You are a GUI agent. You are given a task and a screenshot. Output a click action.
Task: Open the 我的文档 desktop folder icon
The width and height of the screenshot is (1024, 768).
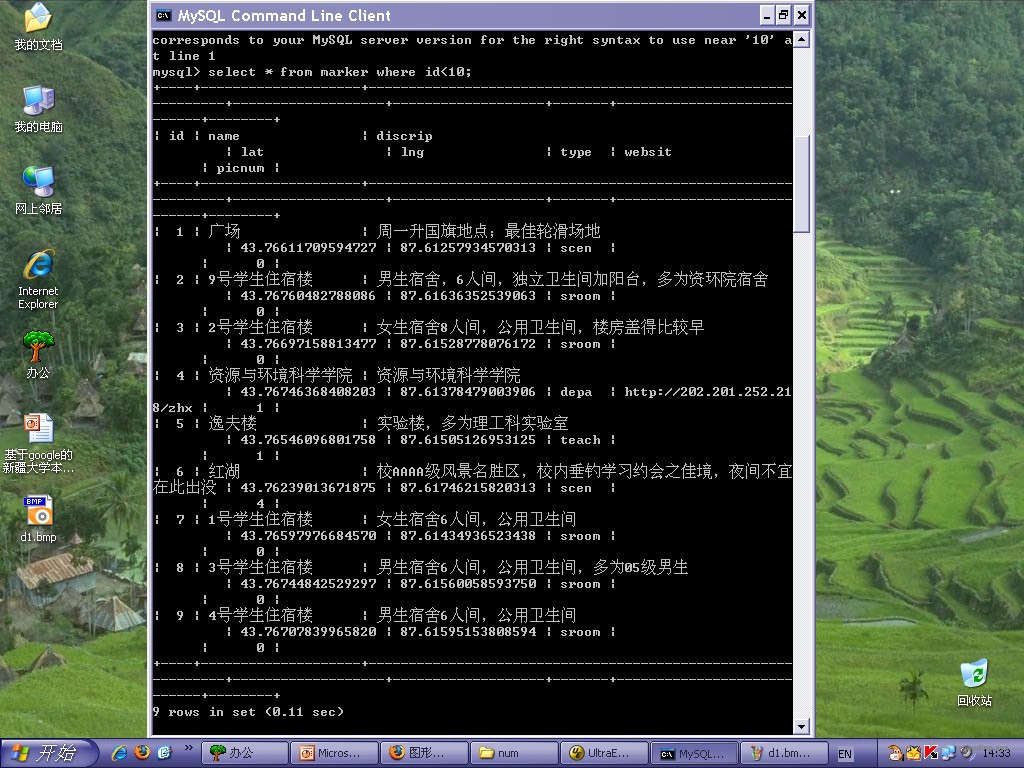tap(38, 18)
